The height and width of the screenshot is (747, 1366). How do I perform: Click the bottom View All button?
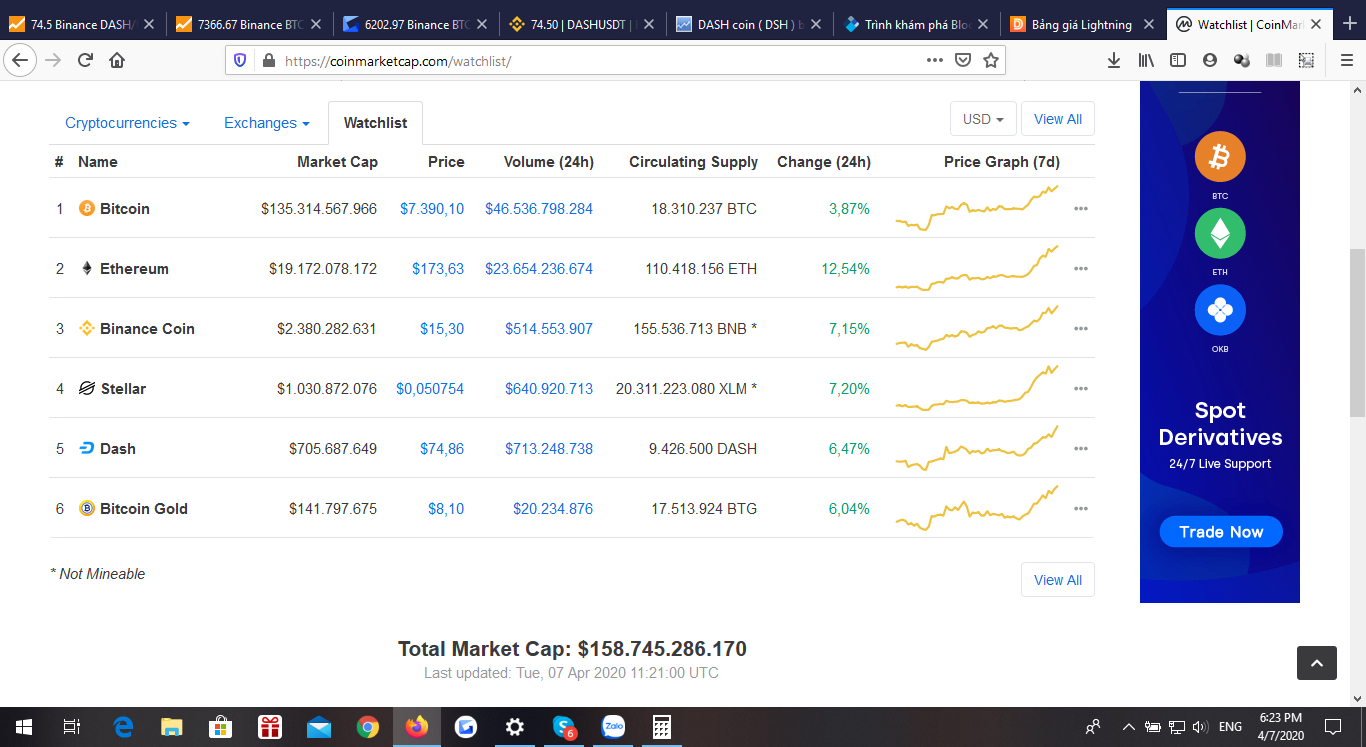[x=1057, y=580]
